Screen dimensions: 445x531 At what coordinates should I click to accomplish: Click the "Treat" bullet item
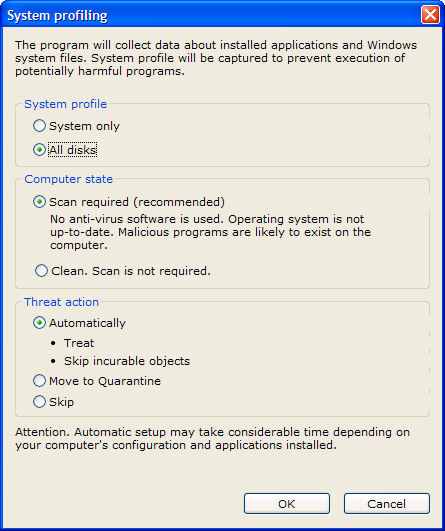[x=79, y=343]
